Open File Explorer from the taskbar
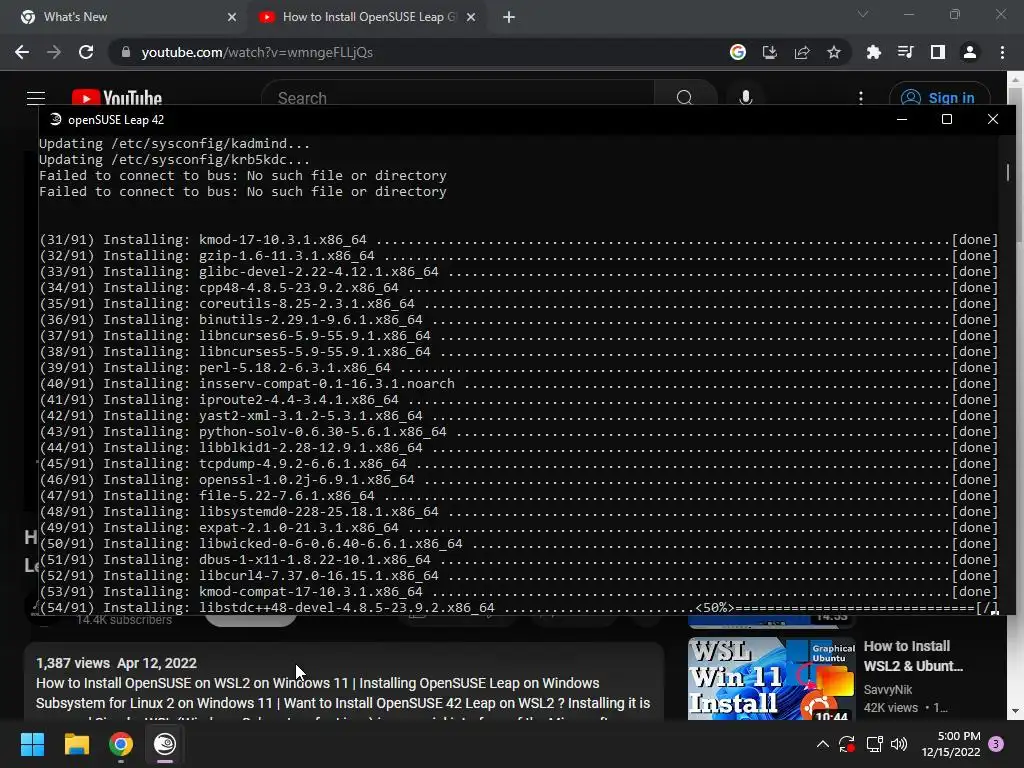This screenshot has height=768, width=1024. pos(76,744)
